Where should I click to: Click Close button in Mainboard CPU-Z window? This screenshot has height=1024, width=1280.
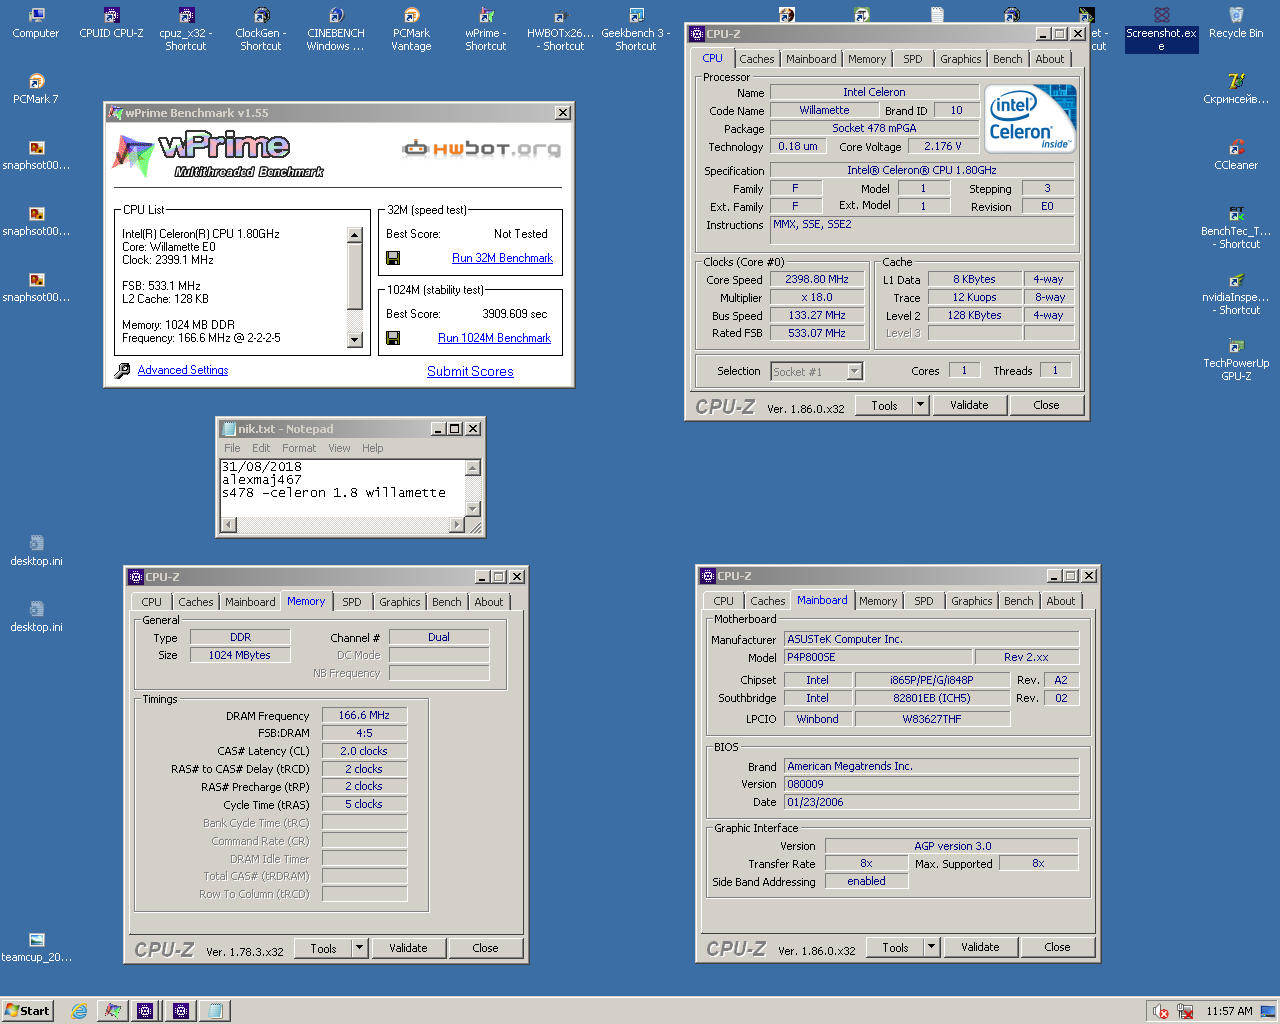1057,947
